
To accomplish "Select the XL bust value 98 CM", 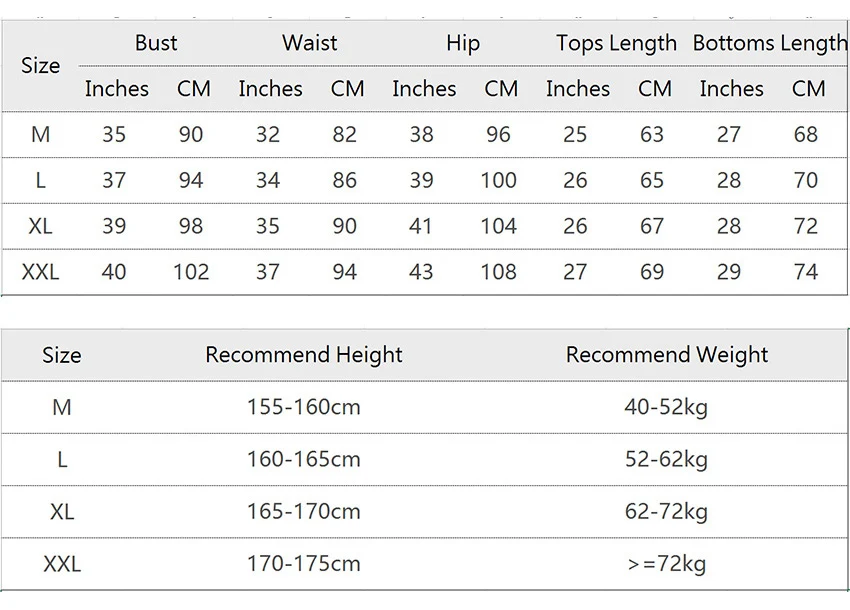I will pos(191,226).
